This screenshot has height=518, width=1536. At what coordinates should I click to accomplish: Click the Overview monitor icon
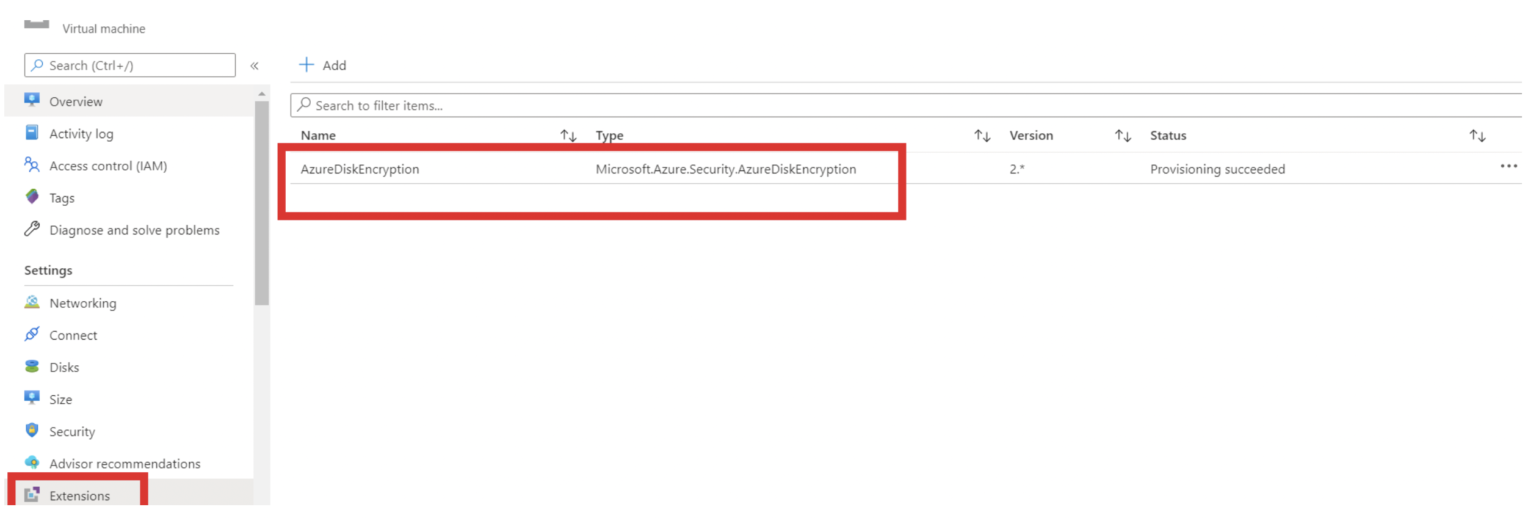coord(32,101)
